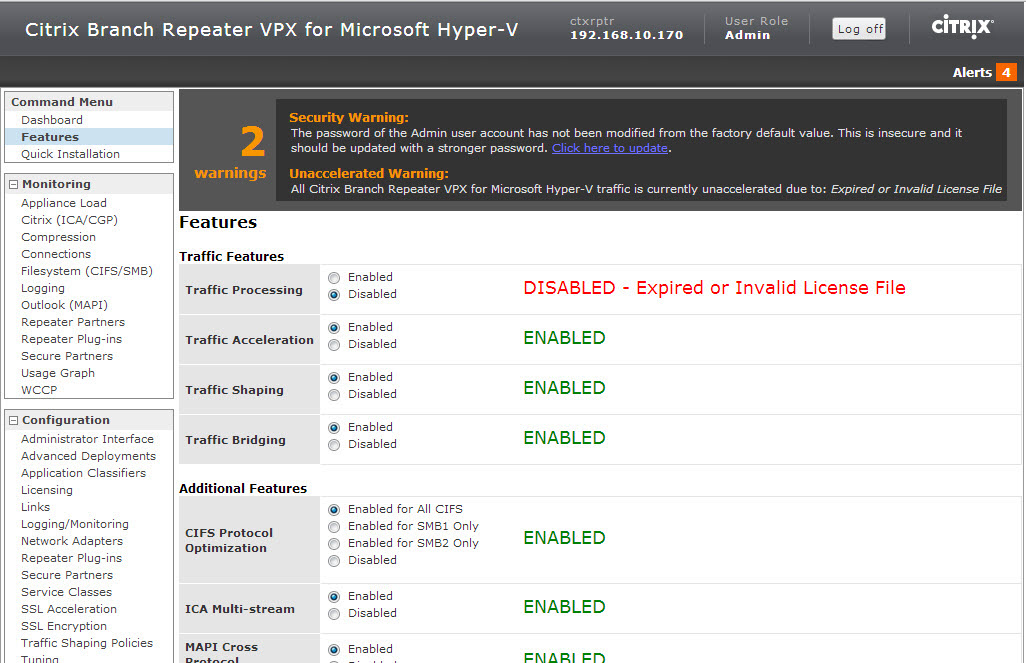
Task: Open SSL Encryption configuration
Action: tap(63, 626)
